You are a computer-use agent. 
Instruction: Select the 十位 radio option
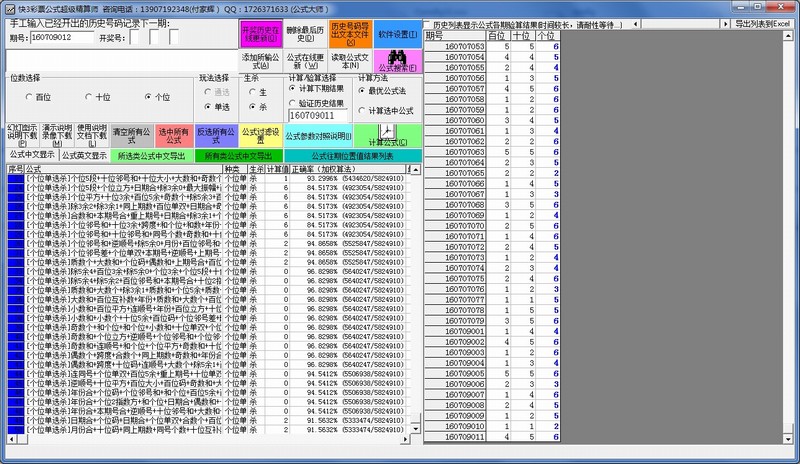[97, 97]
